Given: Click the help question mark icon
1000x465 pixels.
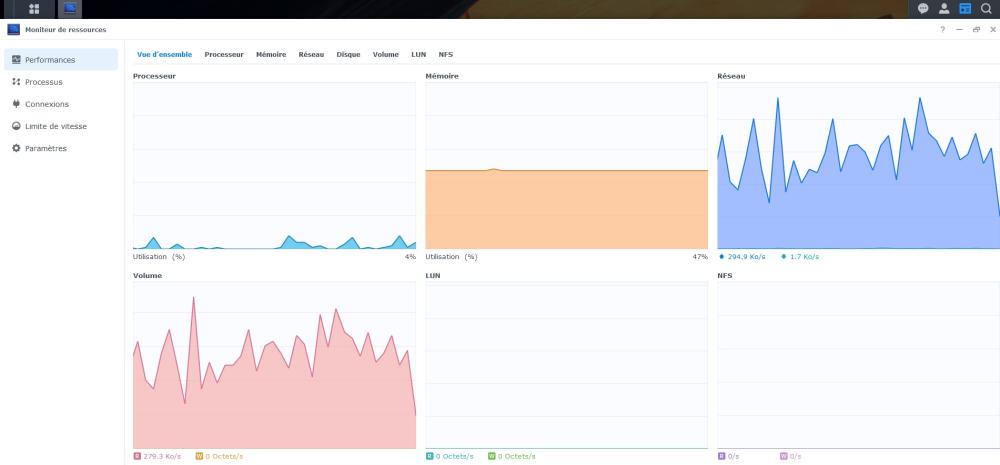Looking at the screenshot, I should tap(942, 30).
